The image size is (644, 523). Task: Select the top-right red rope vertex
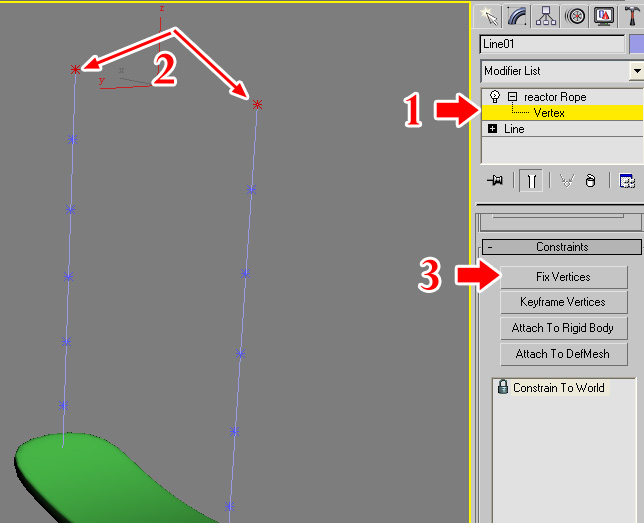click(x=257, y=104)
